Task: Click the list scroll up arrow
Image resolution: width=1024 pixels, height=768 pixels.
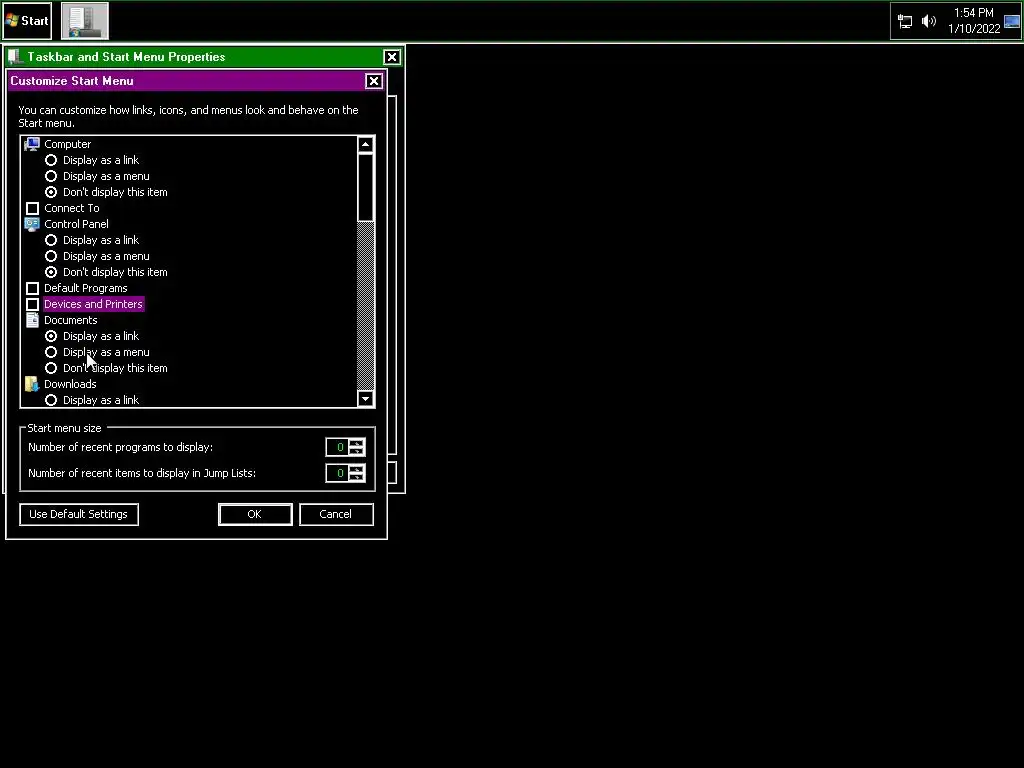Action: click(366, 144)
